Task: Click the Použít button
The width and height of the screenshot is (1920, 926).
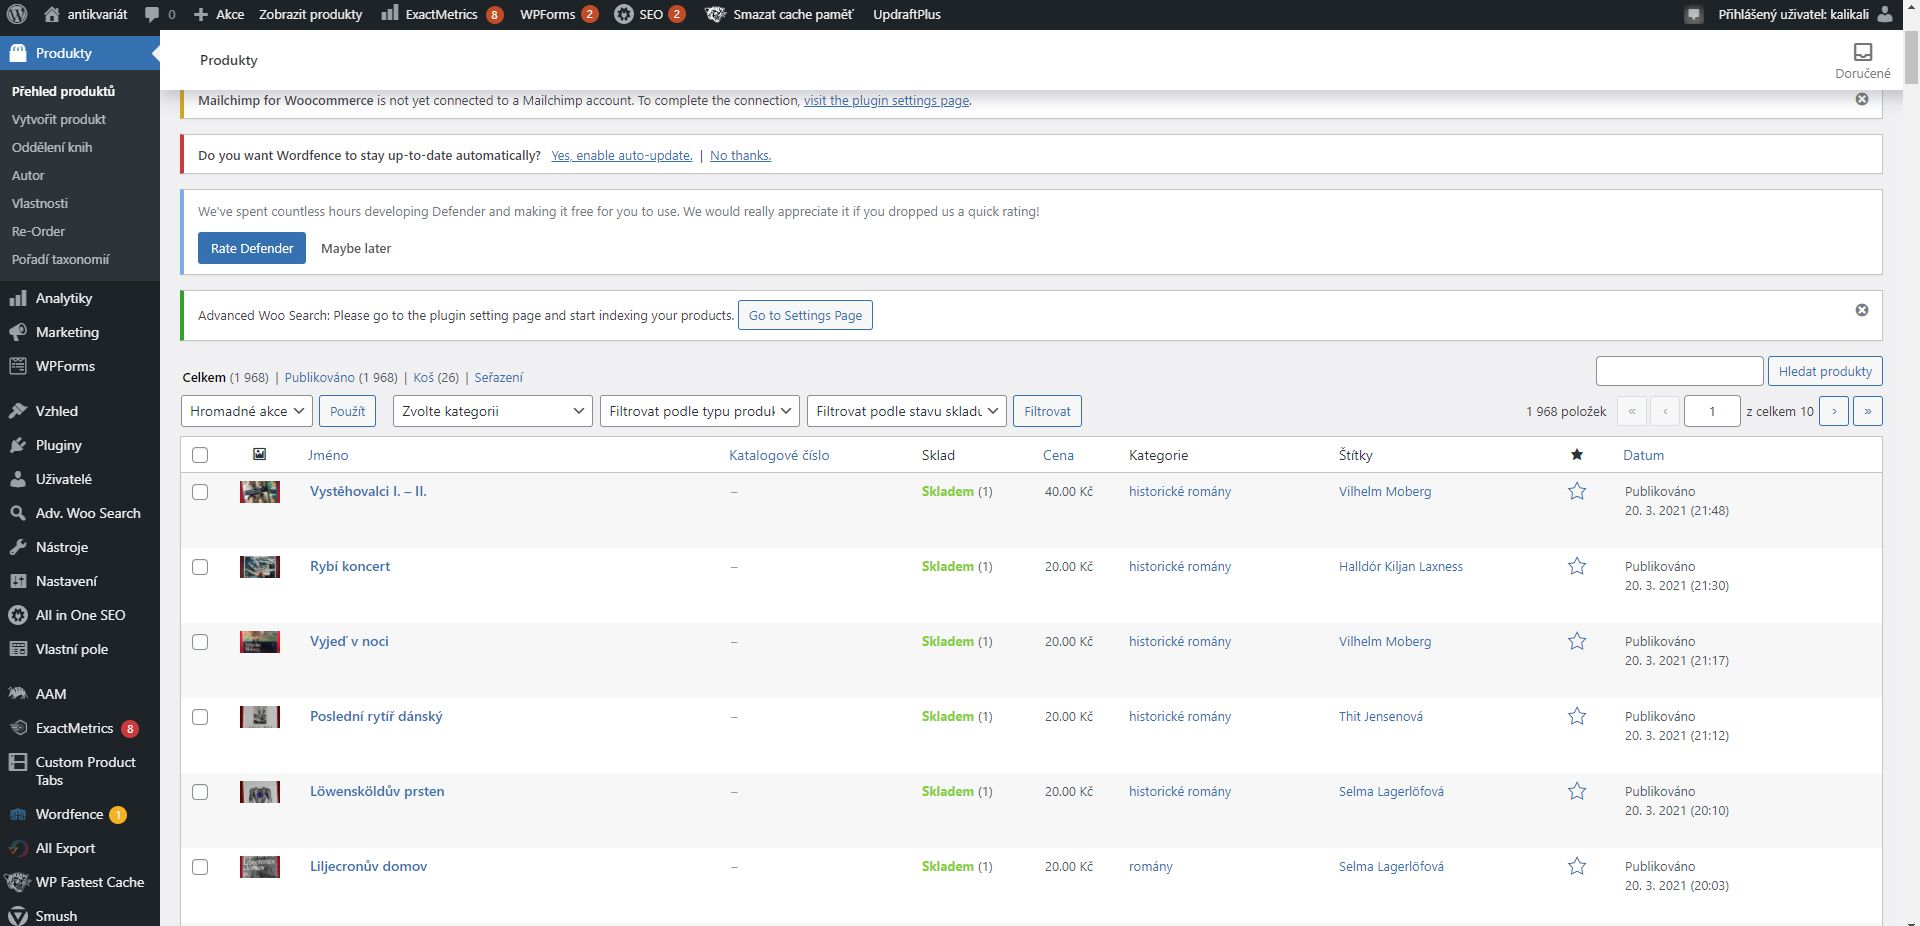Action: pos(347,411)
